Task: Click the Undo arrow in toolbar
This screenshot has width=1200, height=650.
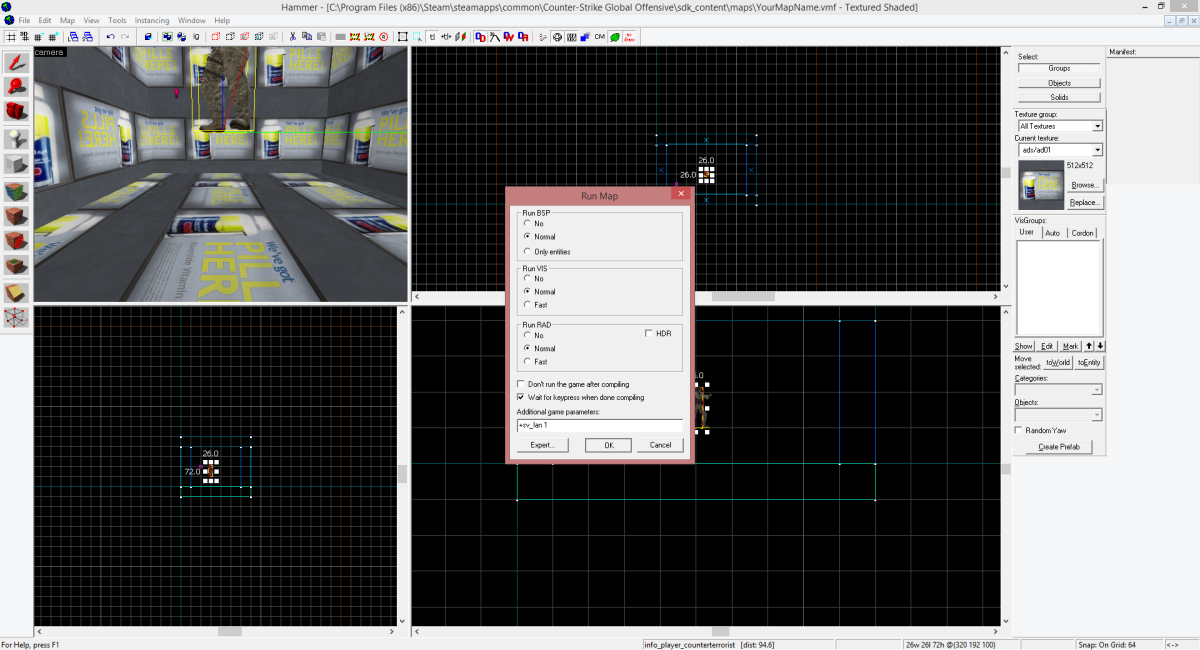Action: pos(110,36)
